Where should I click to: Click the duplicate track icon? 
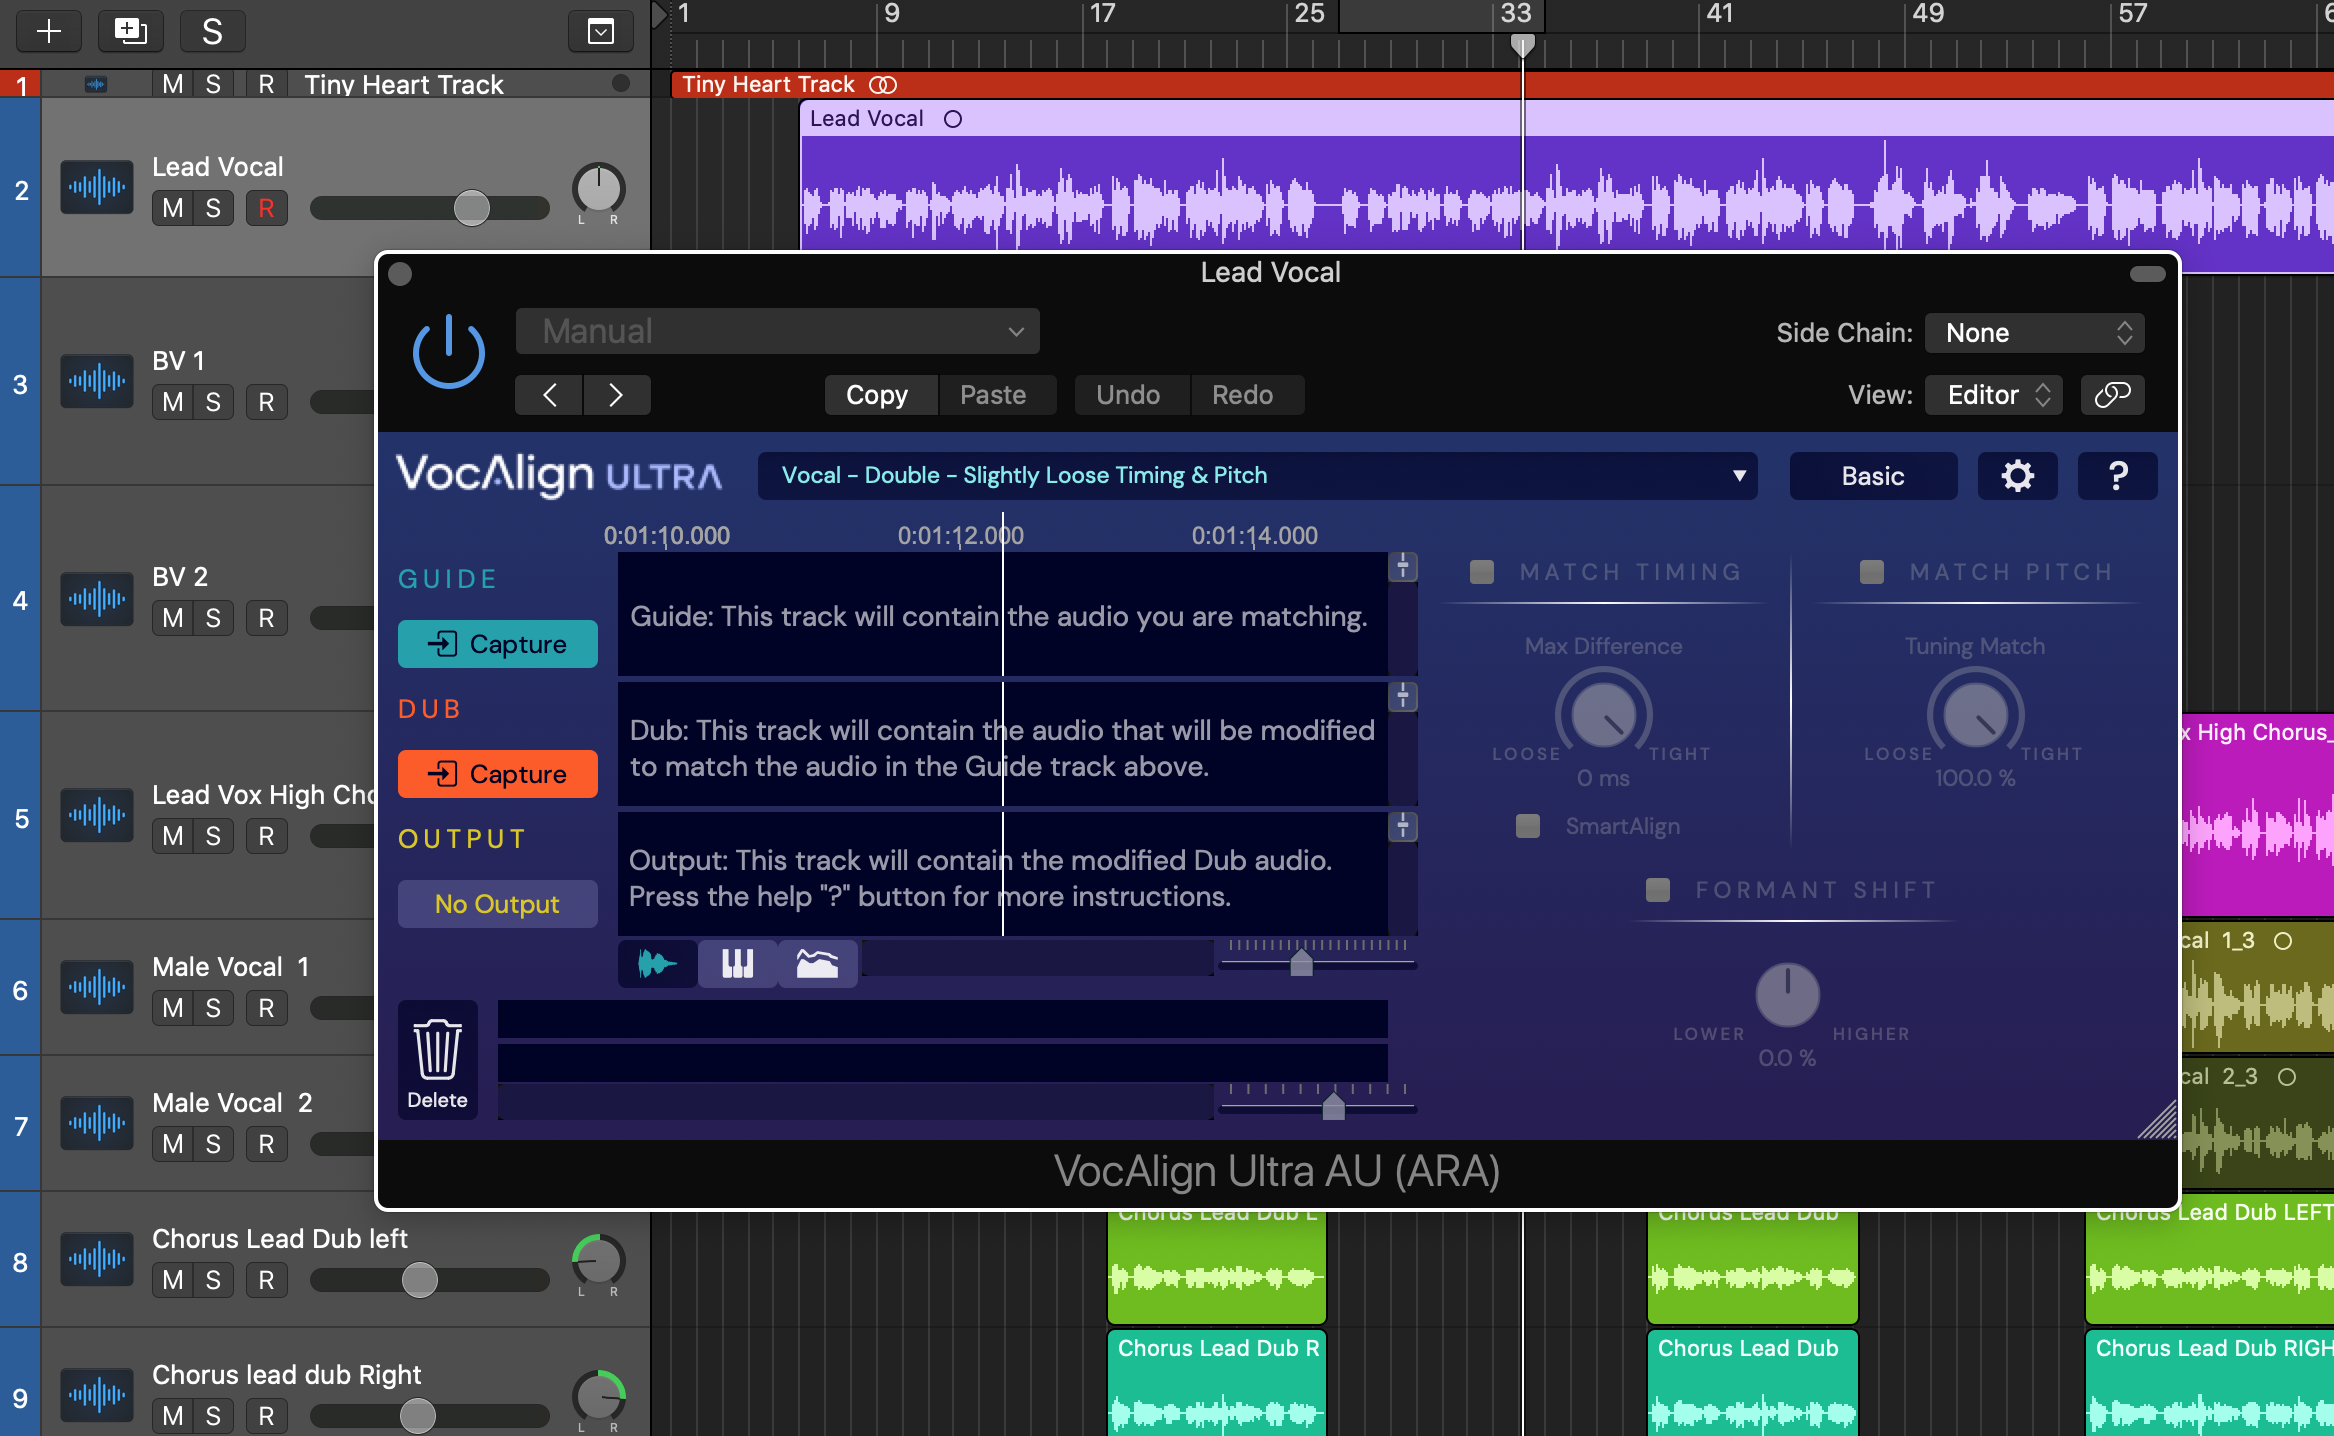[x=130, y=31]
